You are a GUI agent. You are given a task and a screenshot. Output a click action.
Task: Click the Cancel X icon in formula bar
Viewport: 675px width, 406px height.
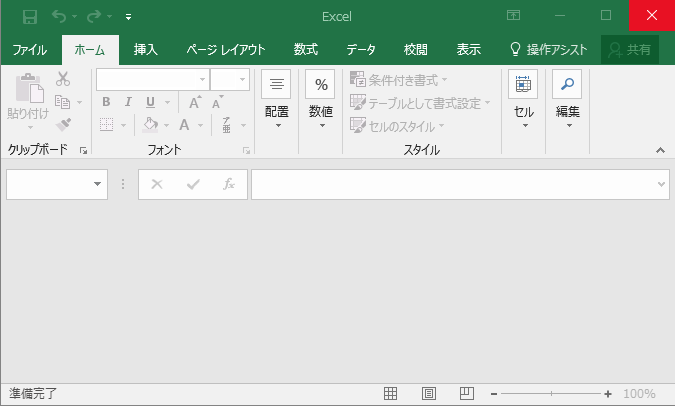tap(157, 184)
